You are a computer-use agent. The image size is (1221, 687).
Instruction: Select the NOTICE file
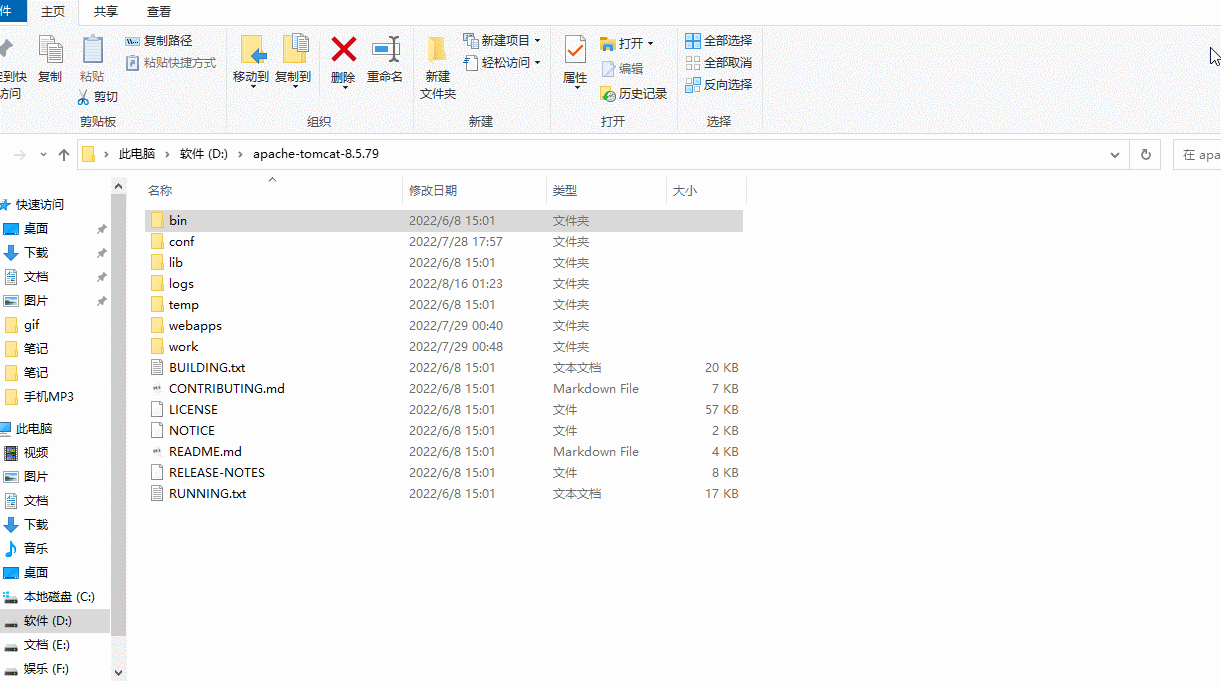[444, 430]
